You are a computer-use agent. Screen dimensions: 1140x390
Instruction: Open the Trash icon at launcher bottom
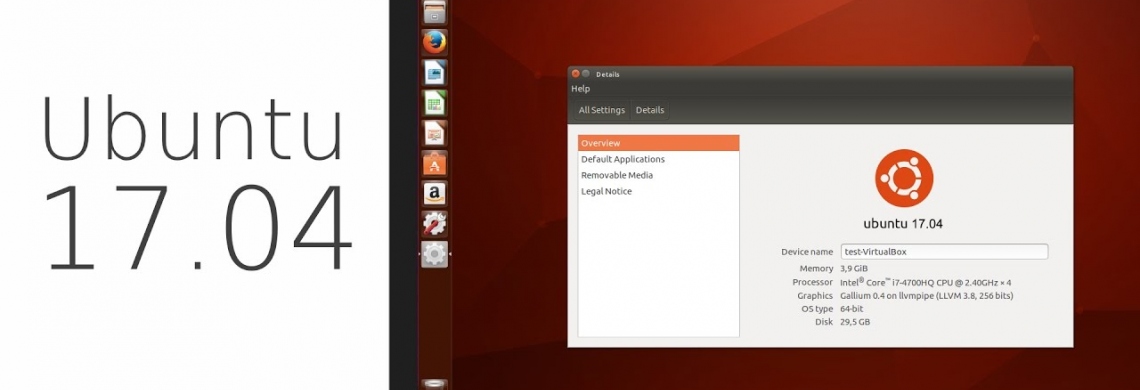click(434, 384)
